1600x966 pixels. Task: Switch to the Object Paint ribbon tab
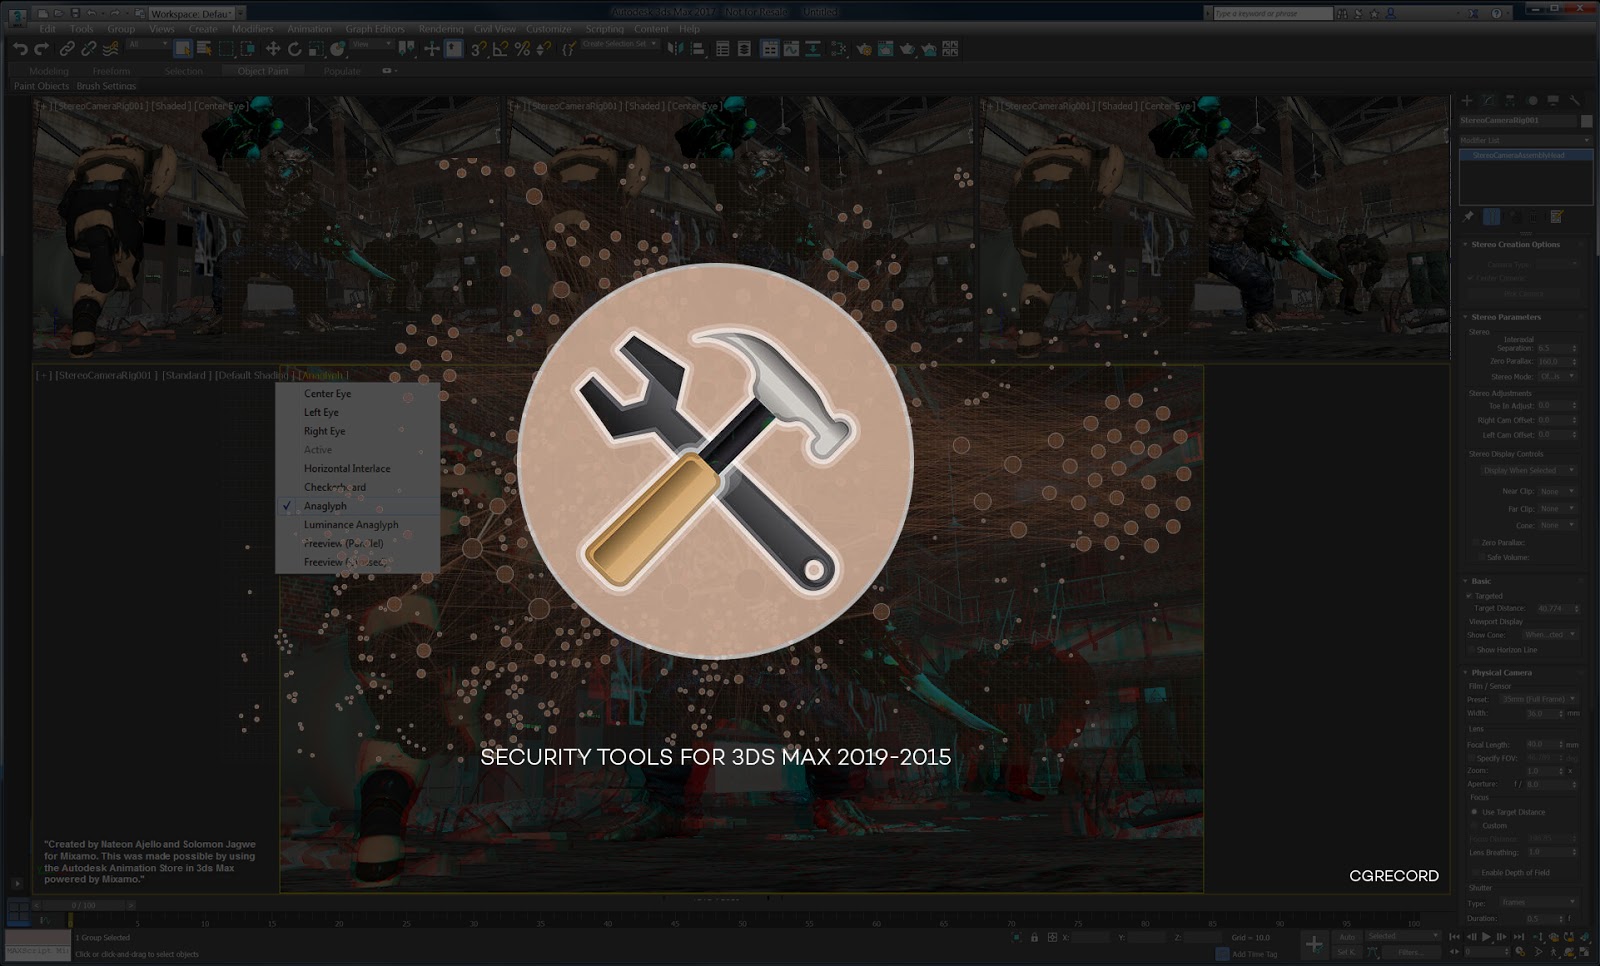pyautogui.click(x=263, y=71)
